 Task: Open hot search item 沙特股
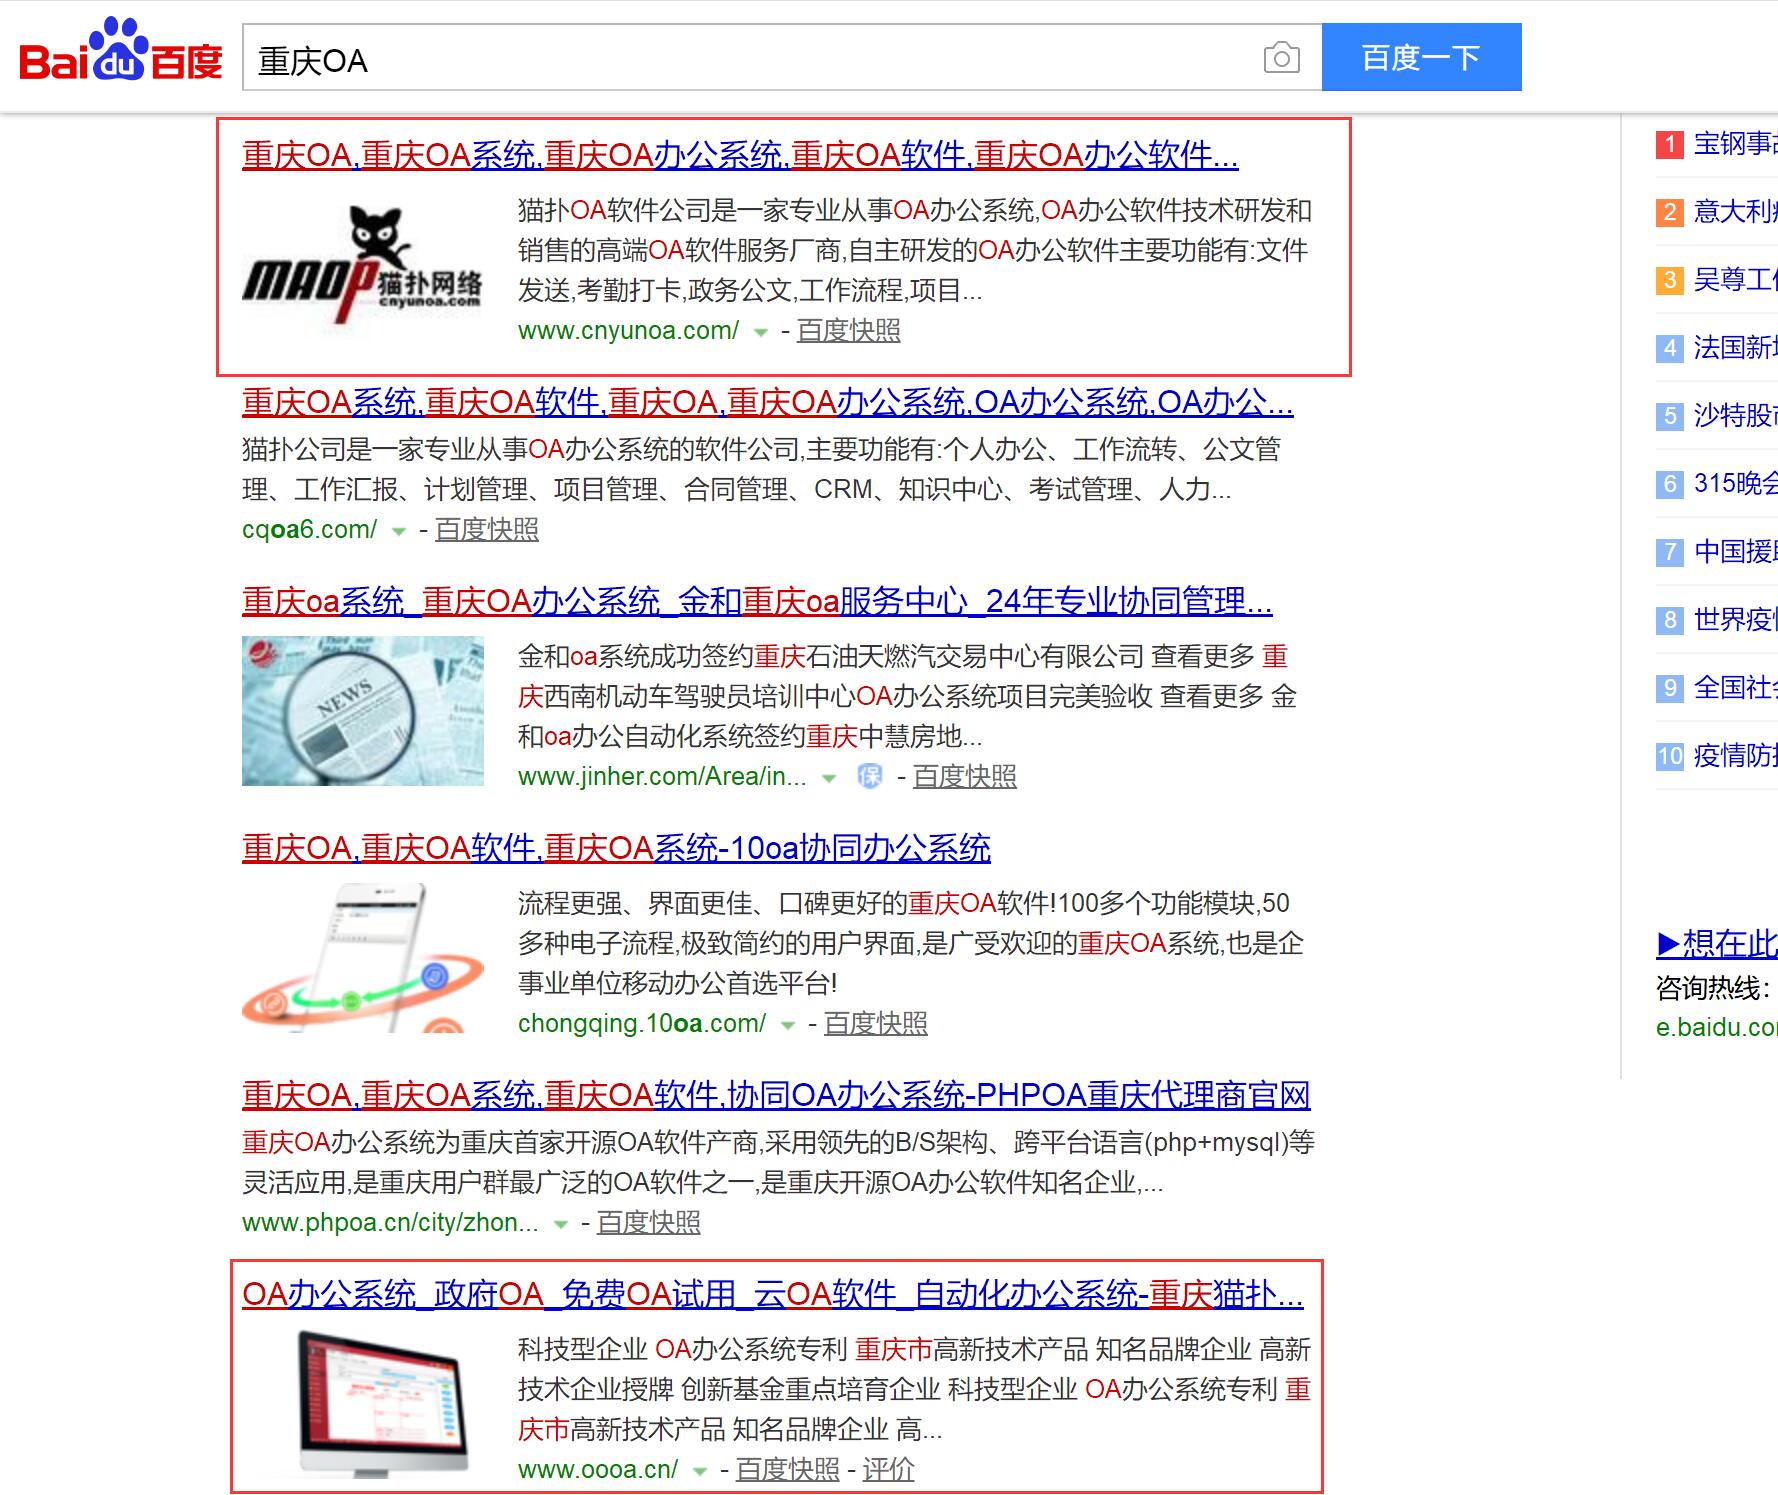coord(1735,416)
